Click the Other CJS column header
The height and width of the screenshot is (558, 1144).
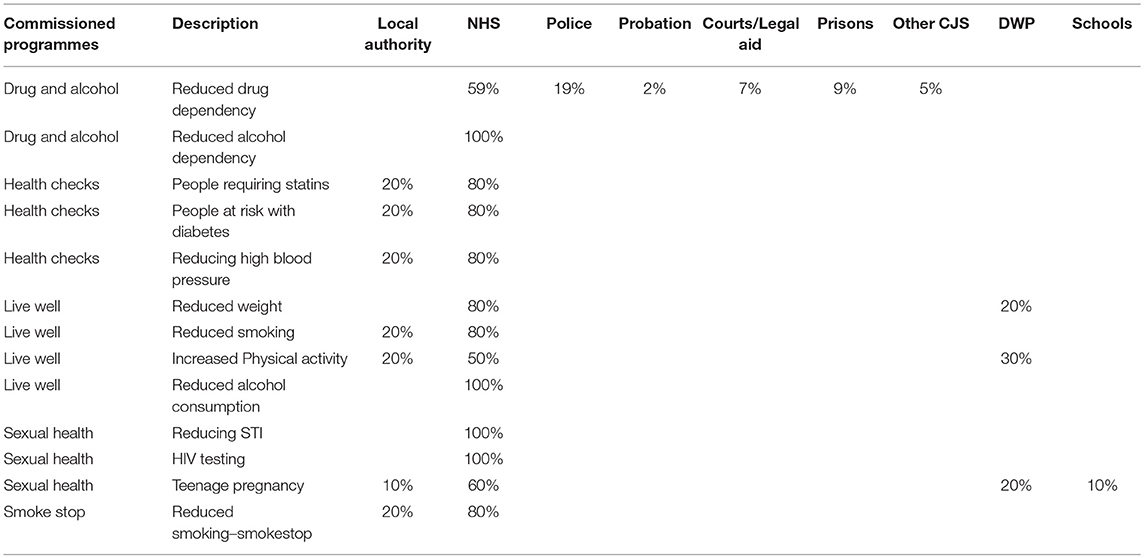[x=930, y=23]
